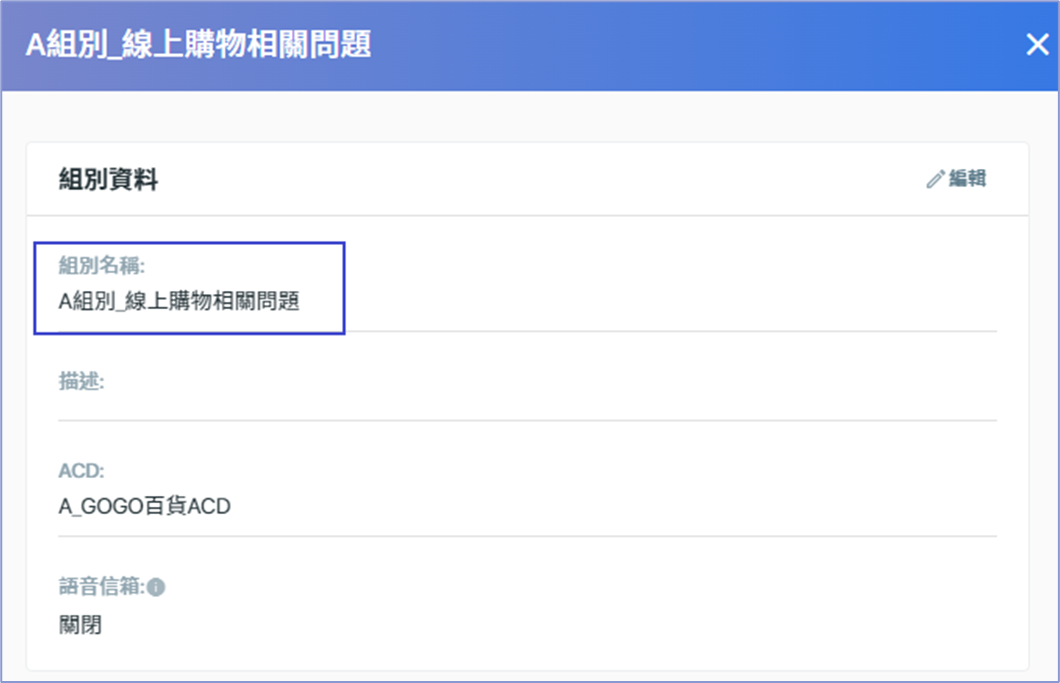The image size is (1060, 683).
Task: Select the dialog title A組別_線上購物相關問題
Action: tap(198, 45)
